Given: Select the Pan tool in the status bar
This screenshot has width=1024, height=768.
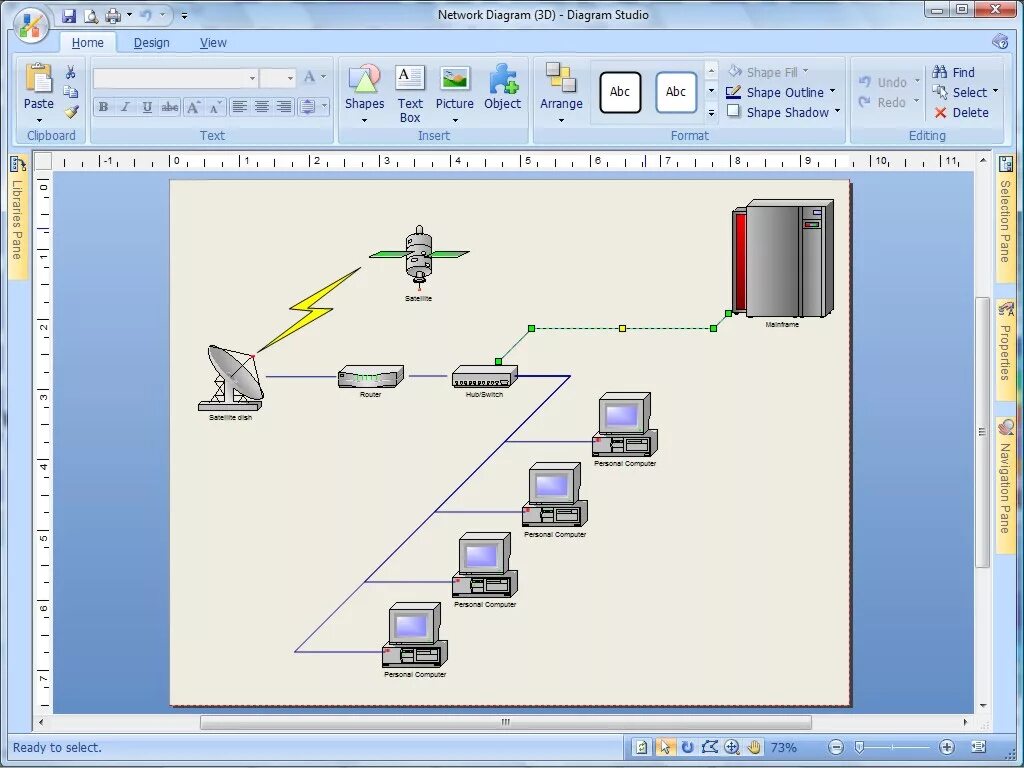Looking at the screenshot, I should [753, 747].
